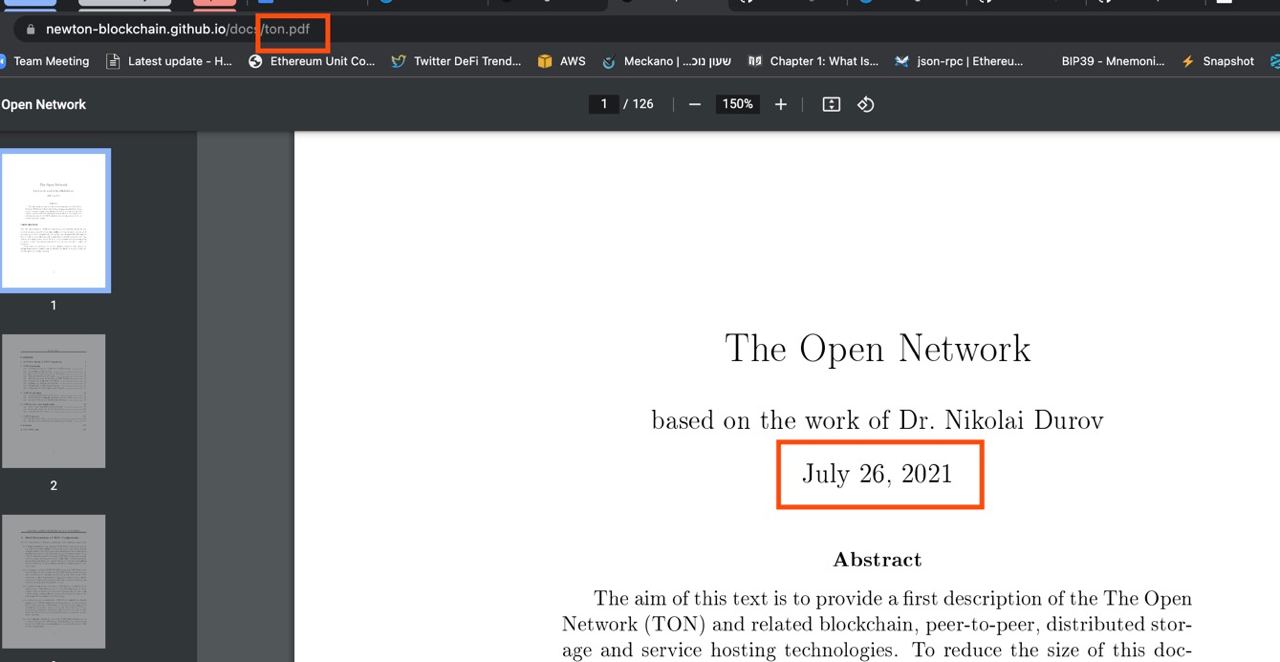Viewport: 1280px width, 662px height.
Task: Click the Open Network document title in toolbar
Action: point(43,104)
